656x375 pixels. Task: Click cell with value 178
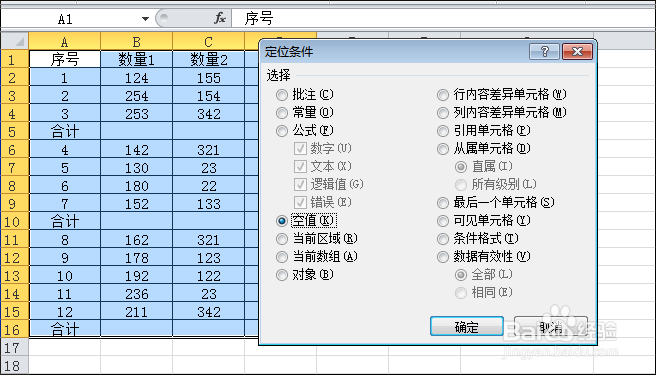point(136,257)
